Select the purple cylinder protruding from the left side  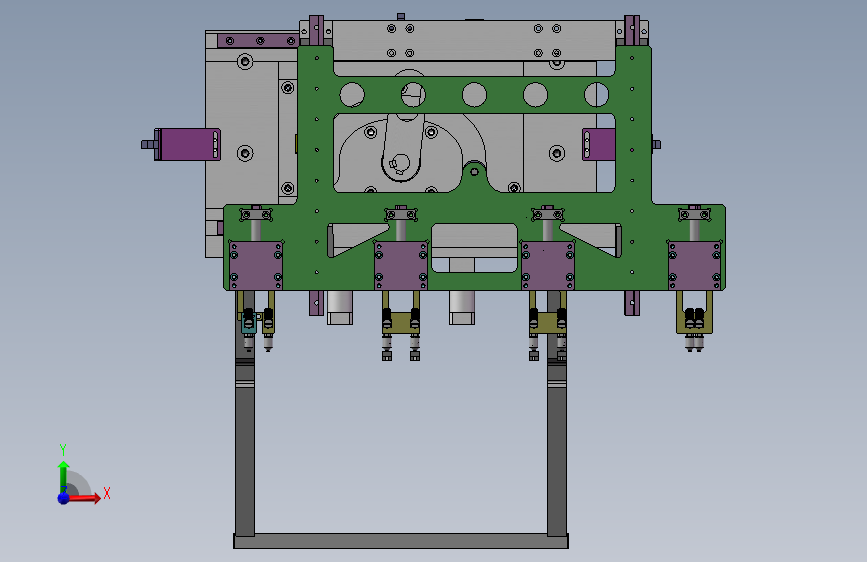pyautogui.click(x=187, y=144)
